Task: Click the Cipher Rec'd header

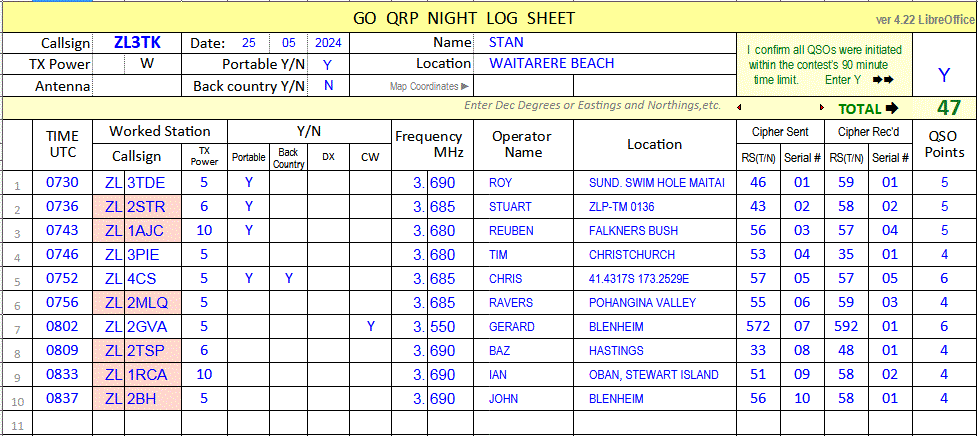Action: pyautogui.click(x=868, y=132)
